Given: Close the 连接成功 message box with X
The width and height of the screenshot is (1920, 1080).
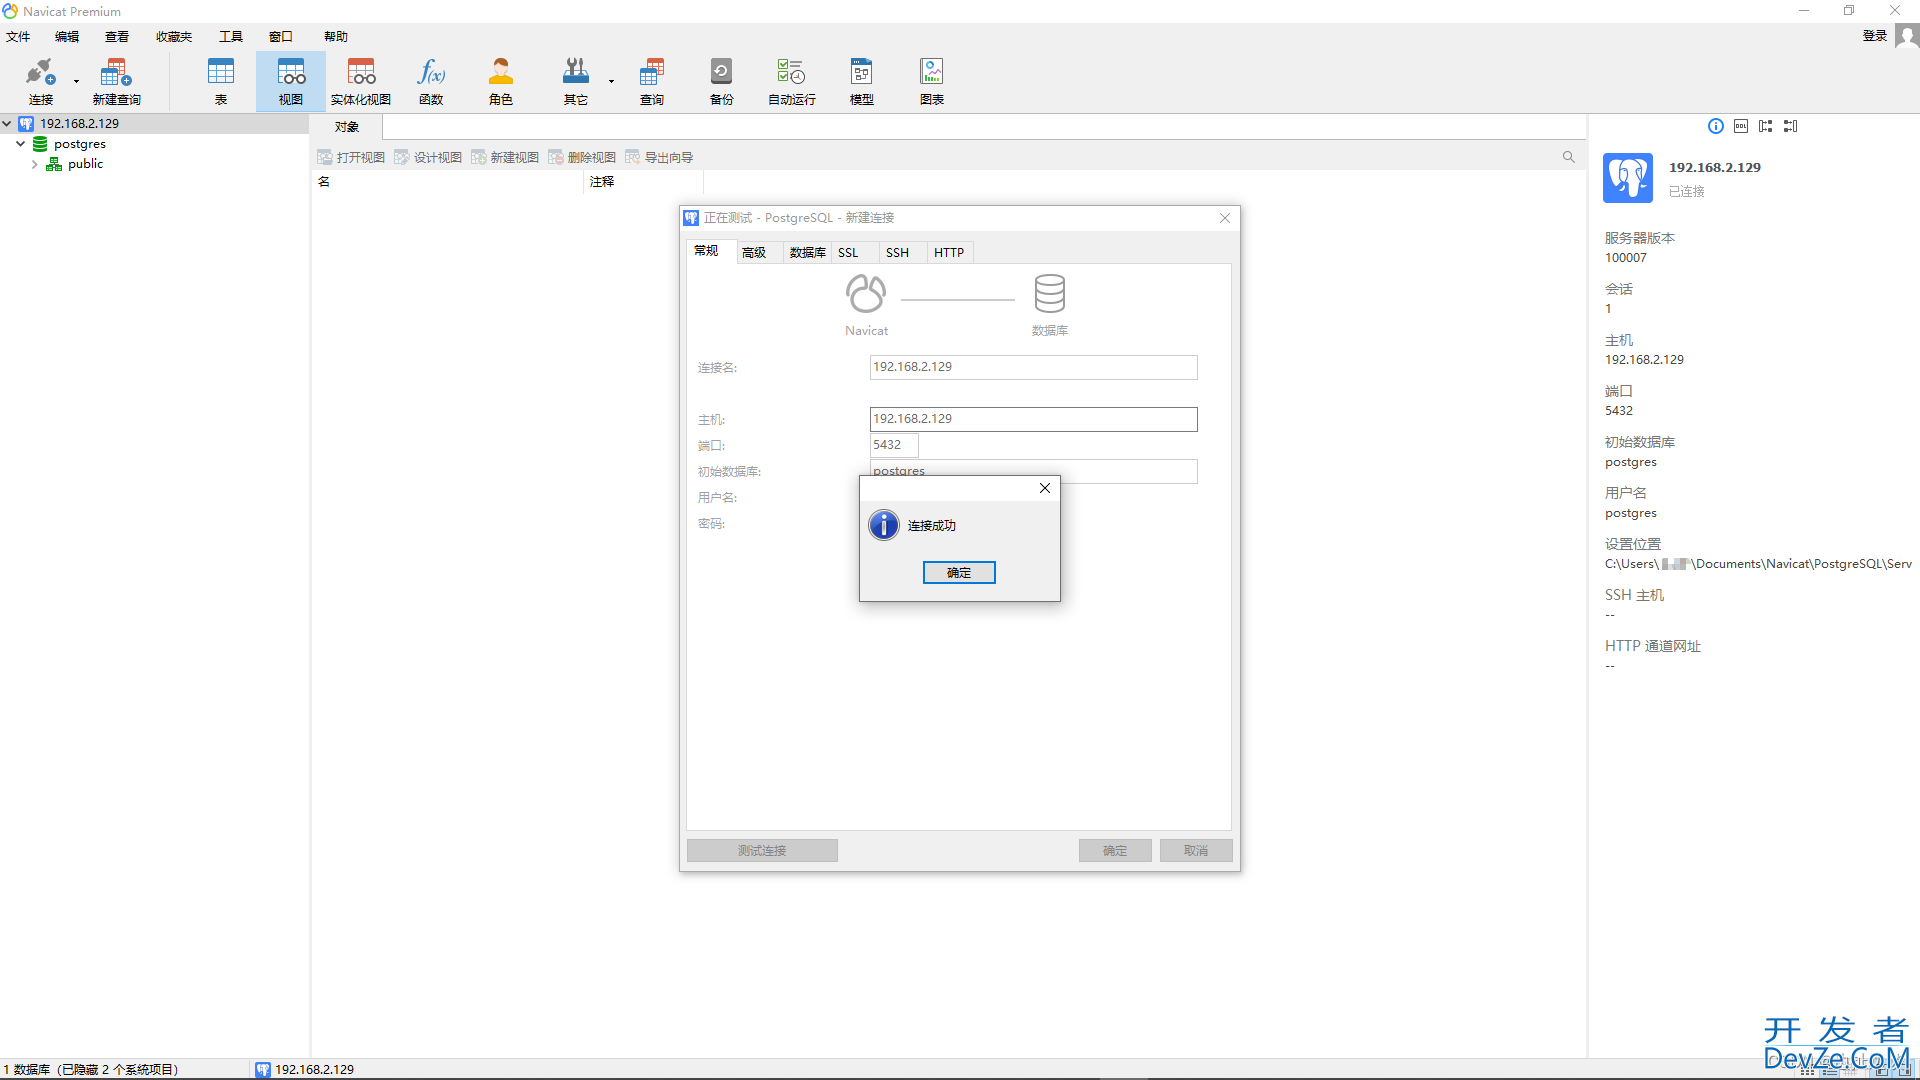Looking at the screenshot, I should (1045, 488).
